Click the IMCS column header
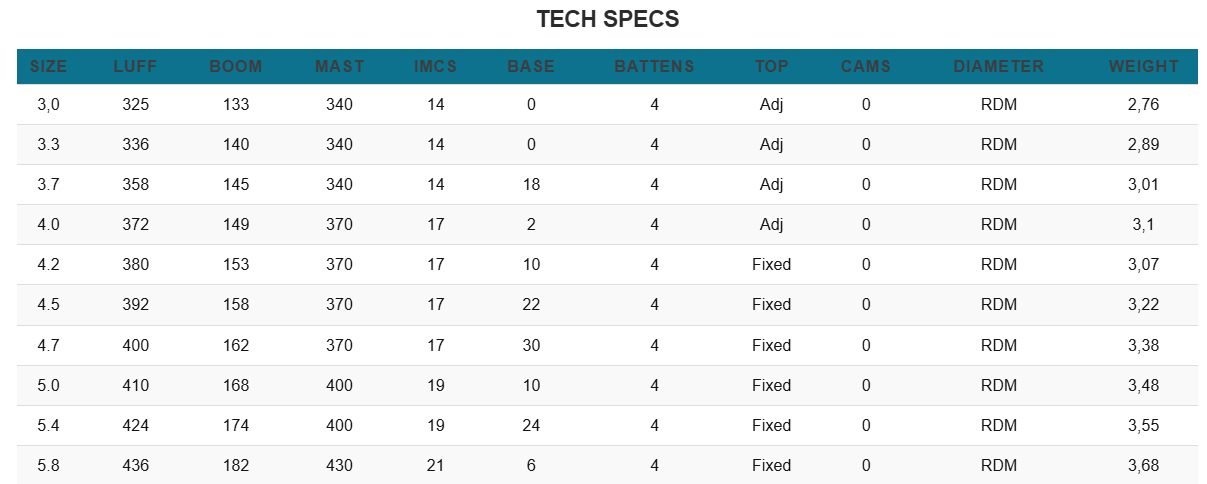1207x484 pixels. (x=435, y=67)
